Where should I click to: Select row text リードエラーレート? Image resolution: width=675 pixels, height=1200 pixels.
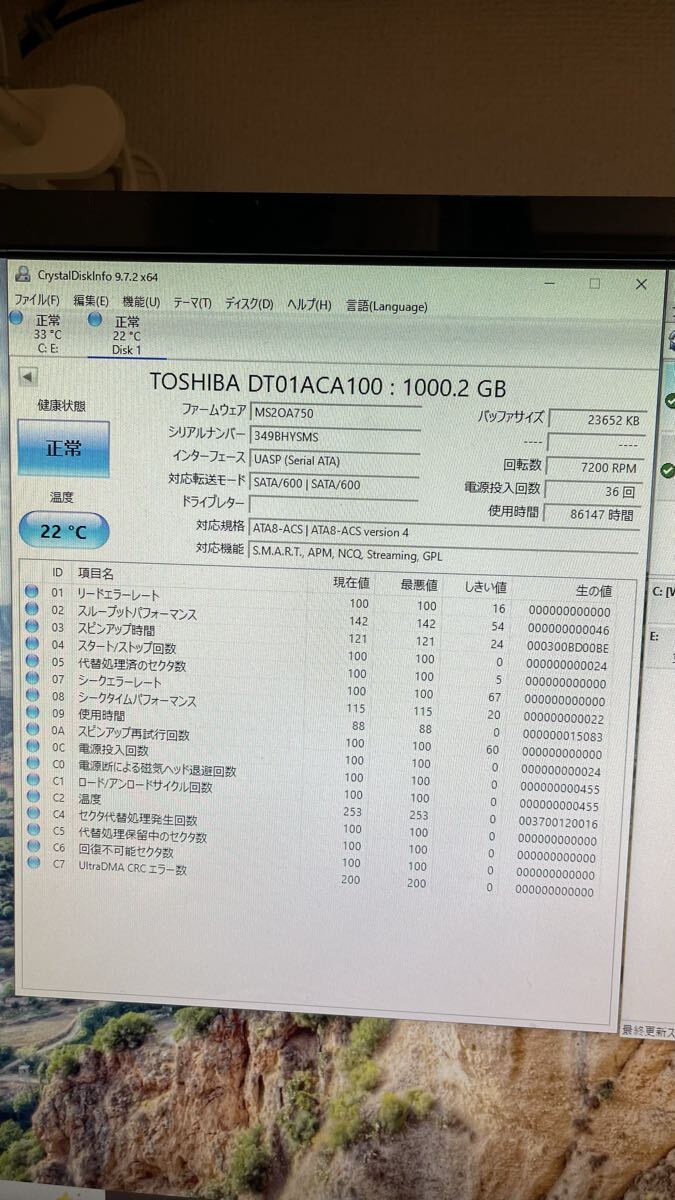[x=117, y=595]
